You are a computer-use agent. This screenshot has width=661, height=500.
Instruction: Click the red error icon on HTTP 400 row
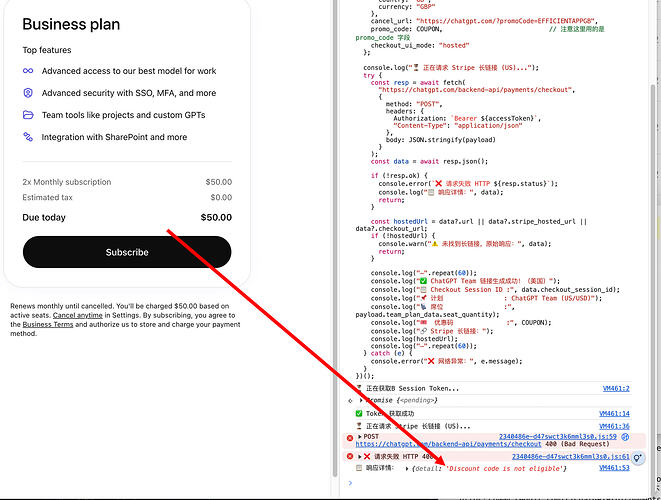tap(349, 456)
